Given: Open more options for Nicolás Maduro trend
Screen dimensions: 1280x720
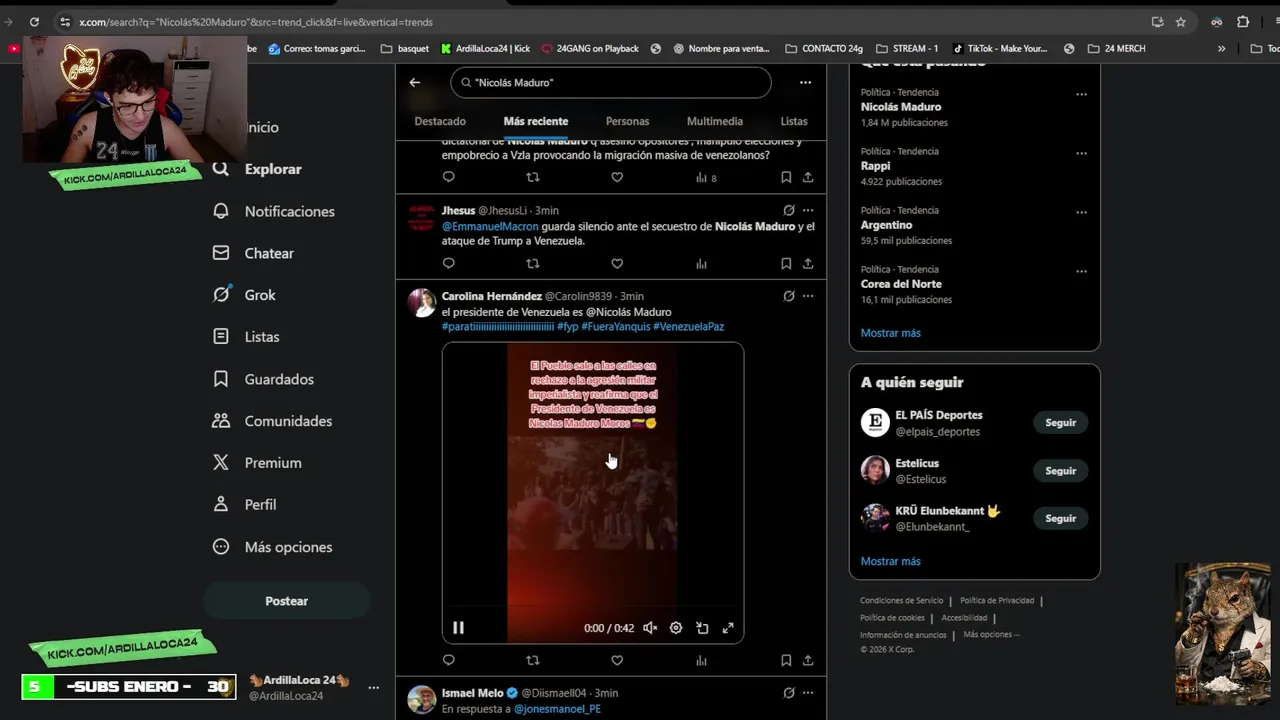Looking at the screenshot, I should [x=1081, y=94].
